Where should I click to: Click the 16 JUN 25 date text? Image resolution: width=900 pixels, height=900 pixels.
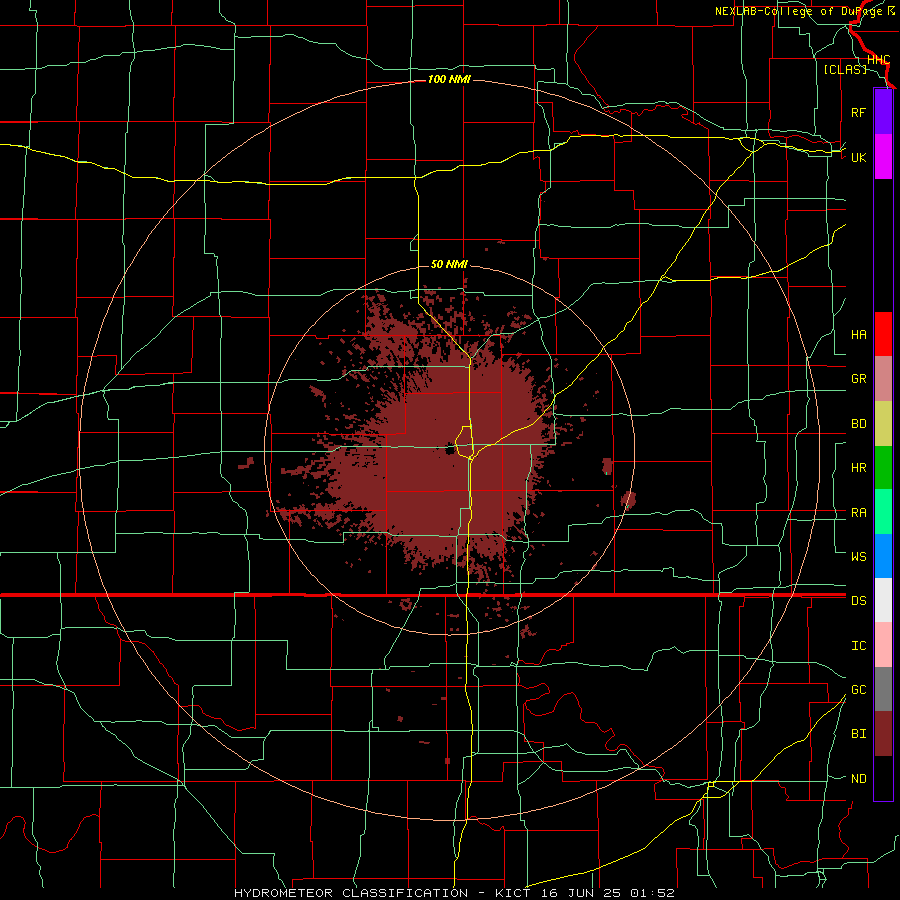(581, 893)
